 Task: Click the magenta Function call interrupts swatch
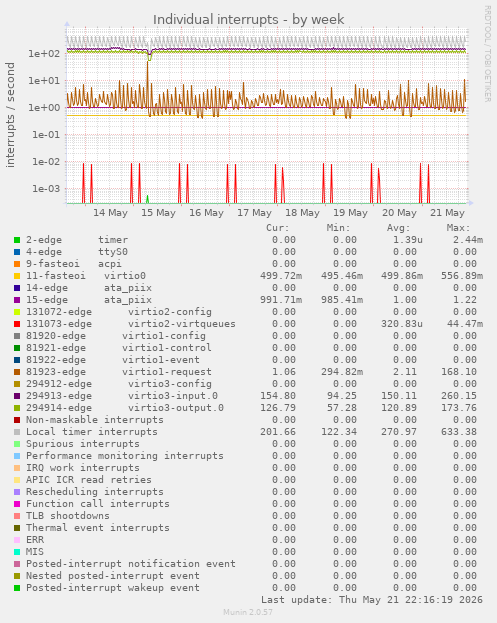coord(17,504)
